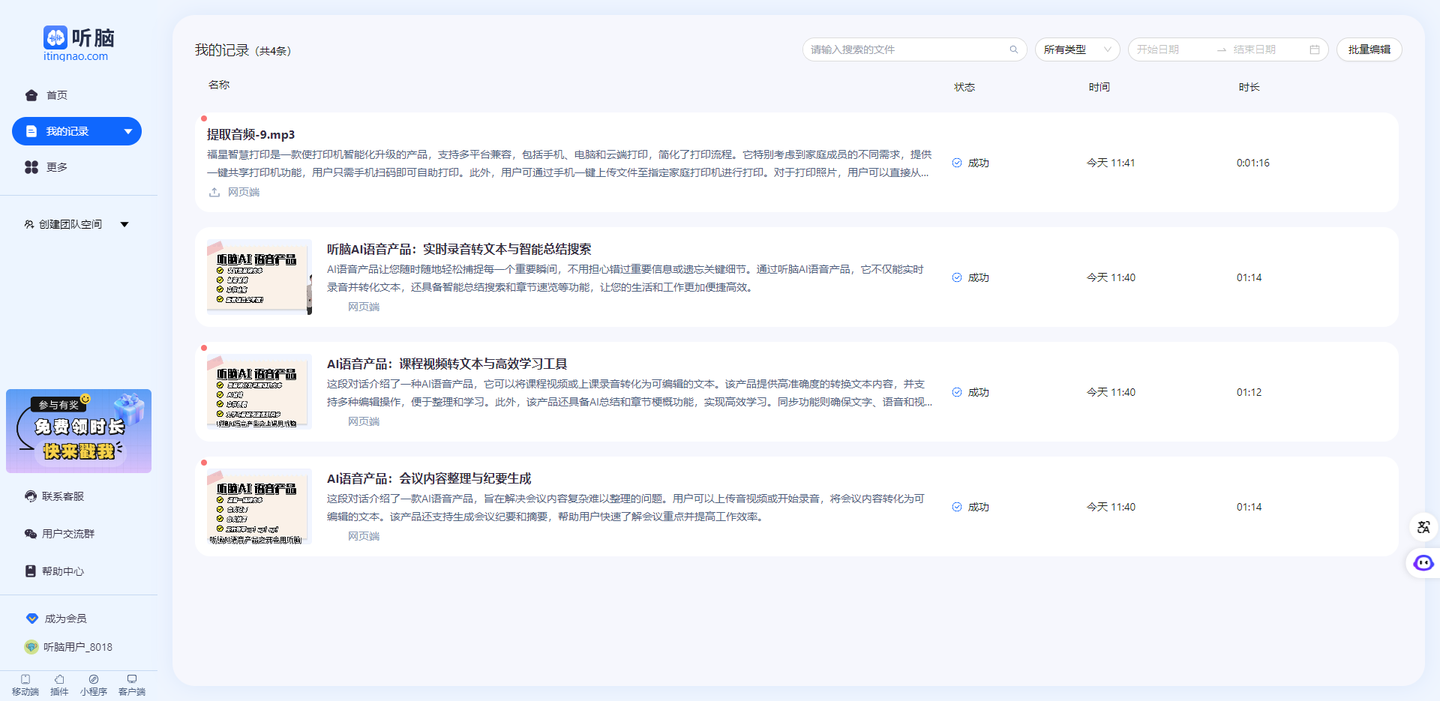Click the magnifier search icon

(1014, 49)
